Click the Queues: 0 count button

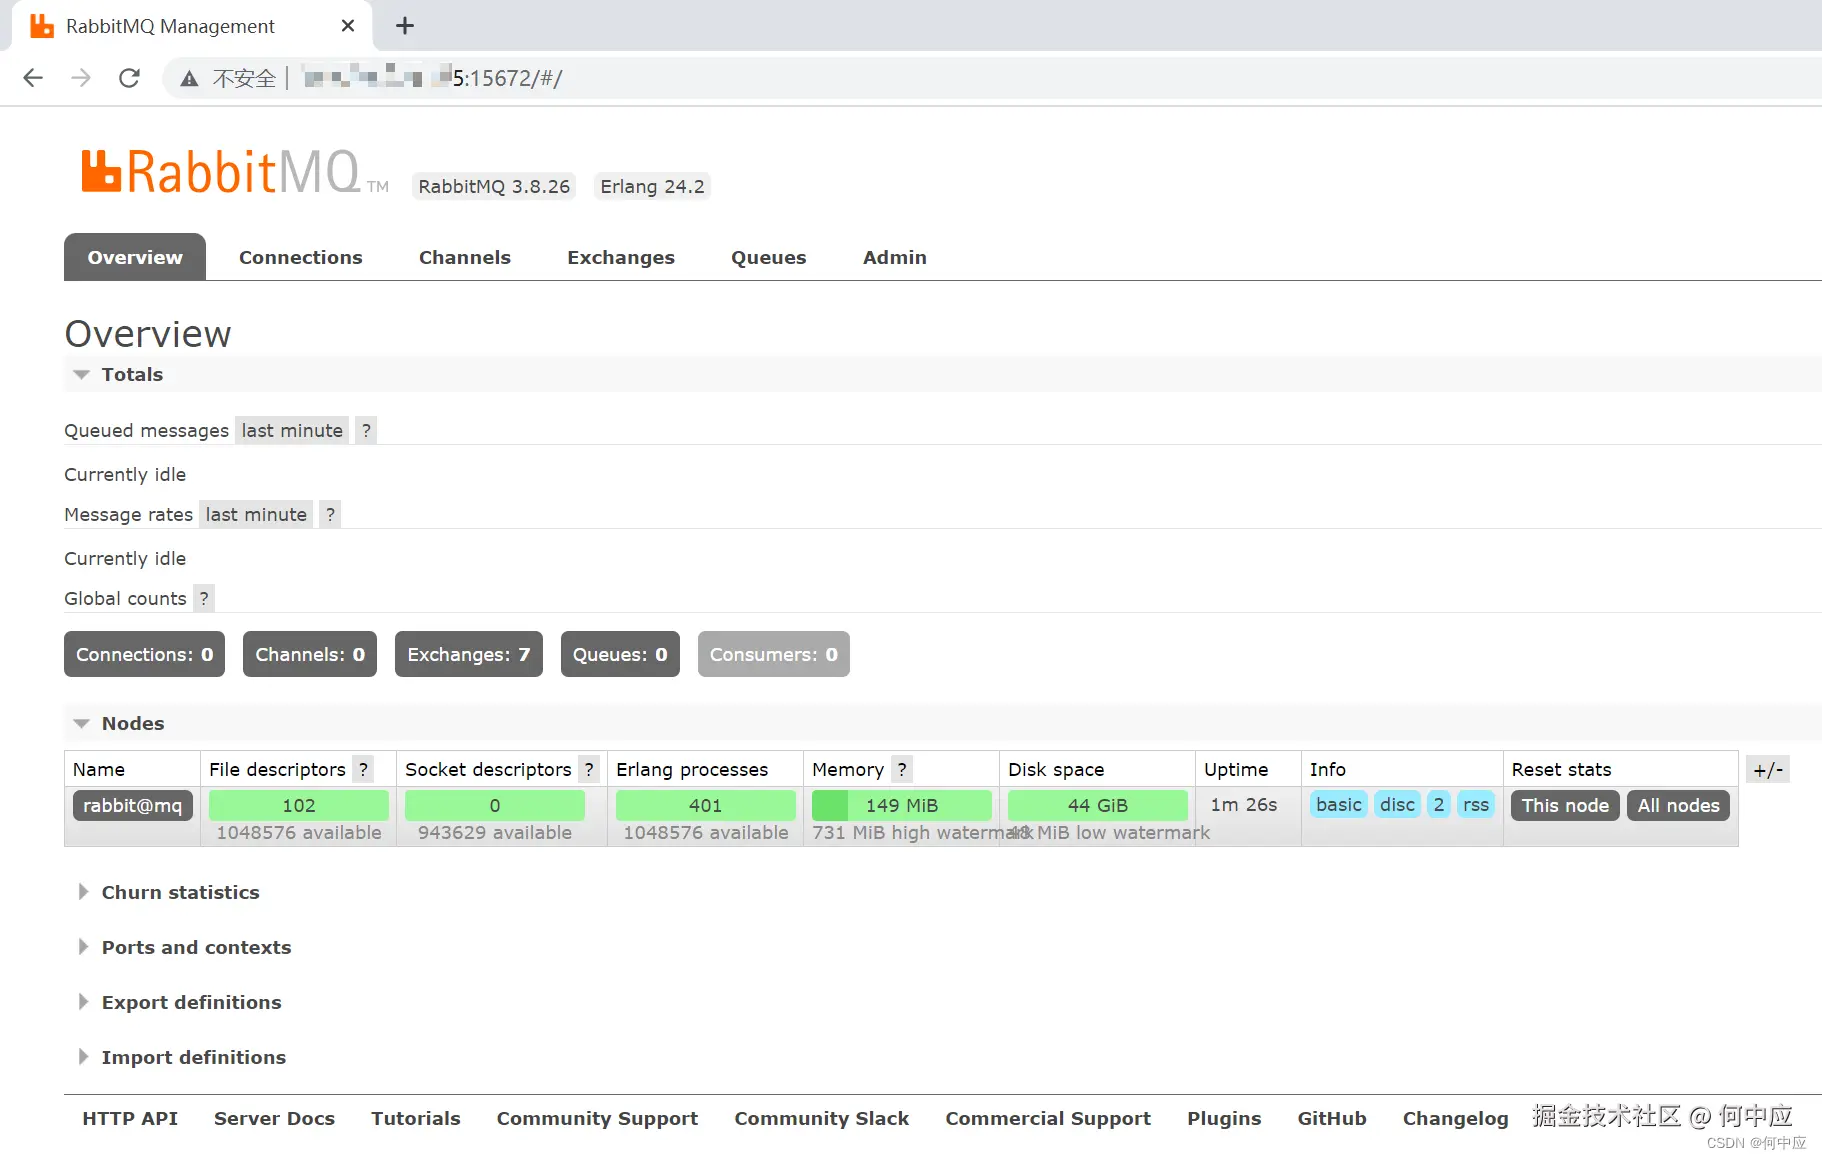(x=620, y=654)
